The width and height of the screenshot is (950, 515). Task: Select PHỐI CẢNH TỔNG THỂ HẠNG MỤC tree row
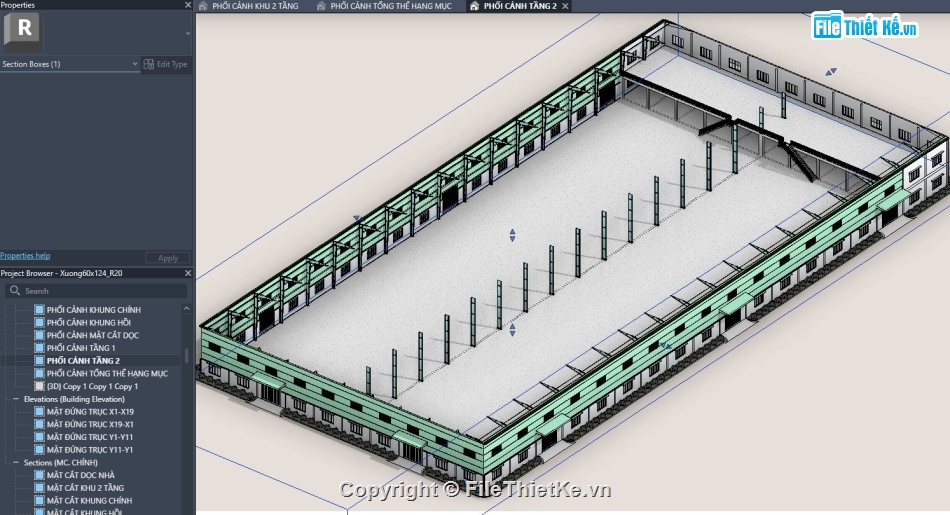pos(107,374)
